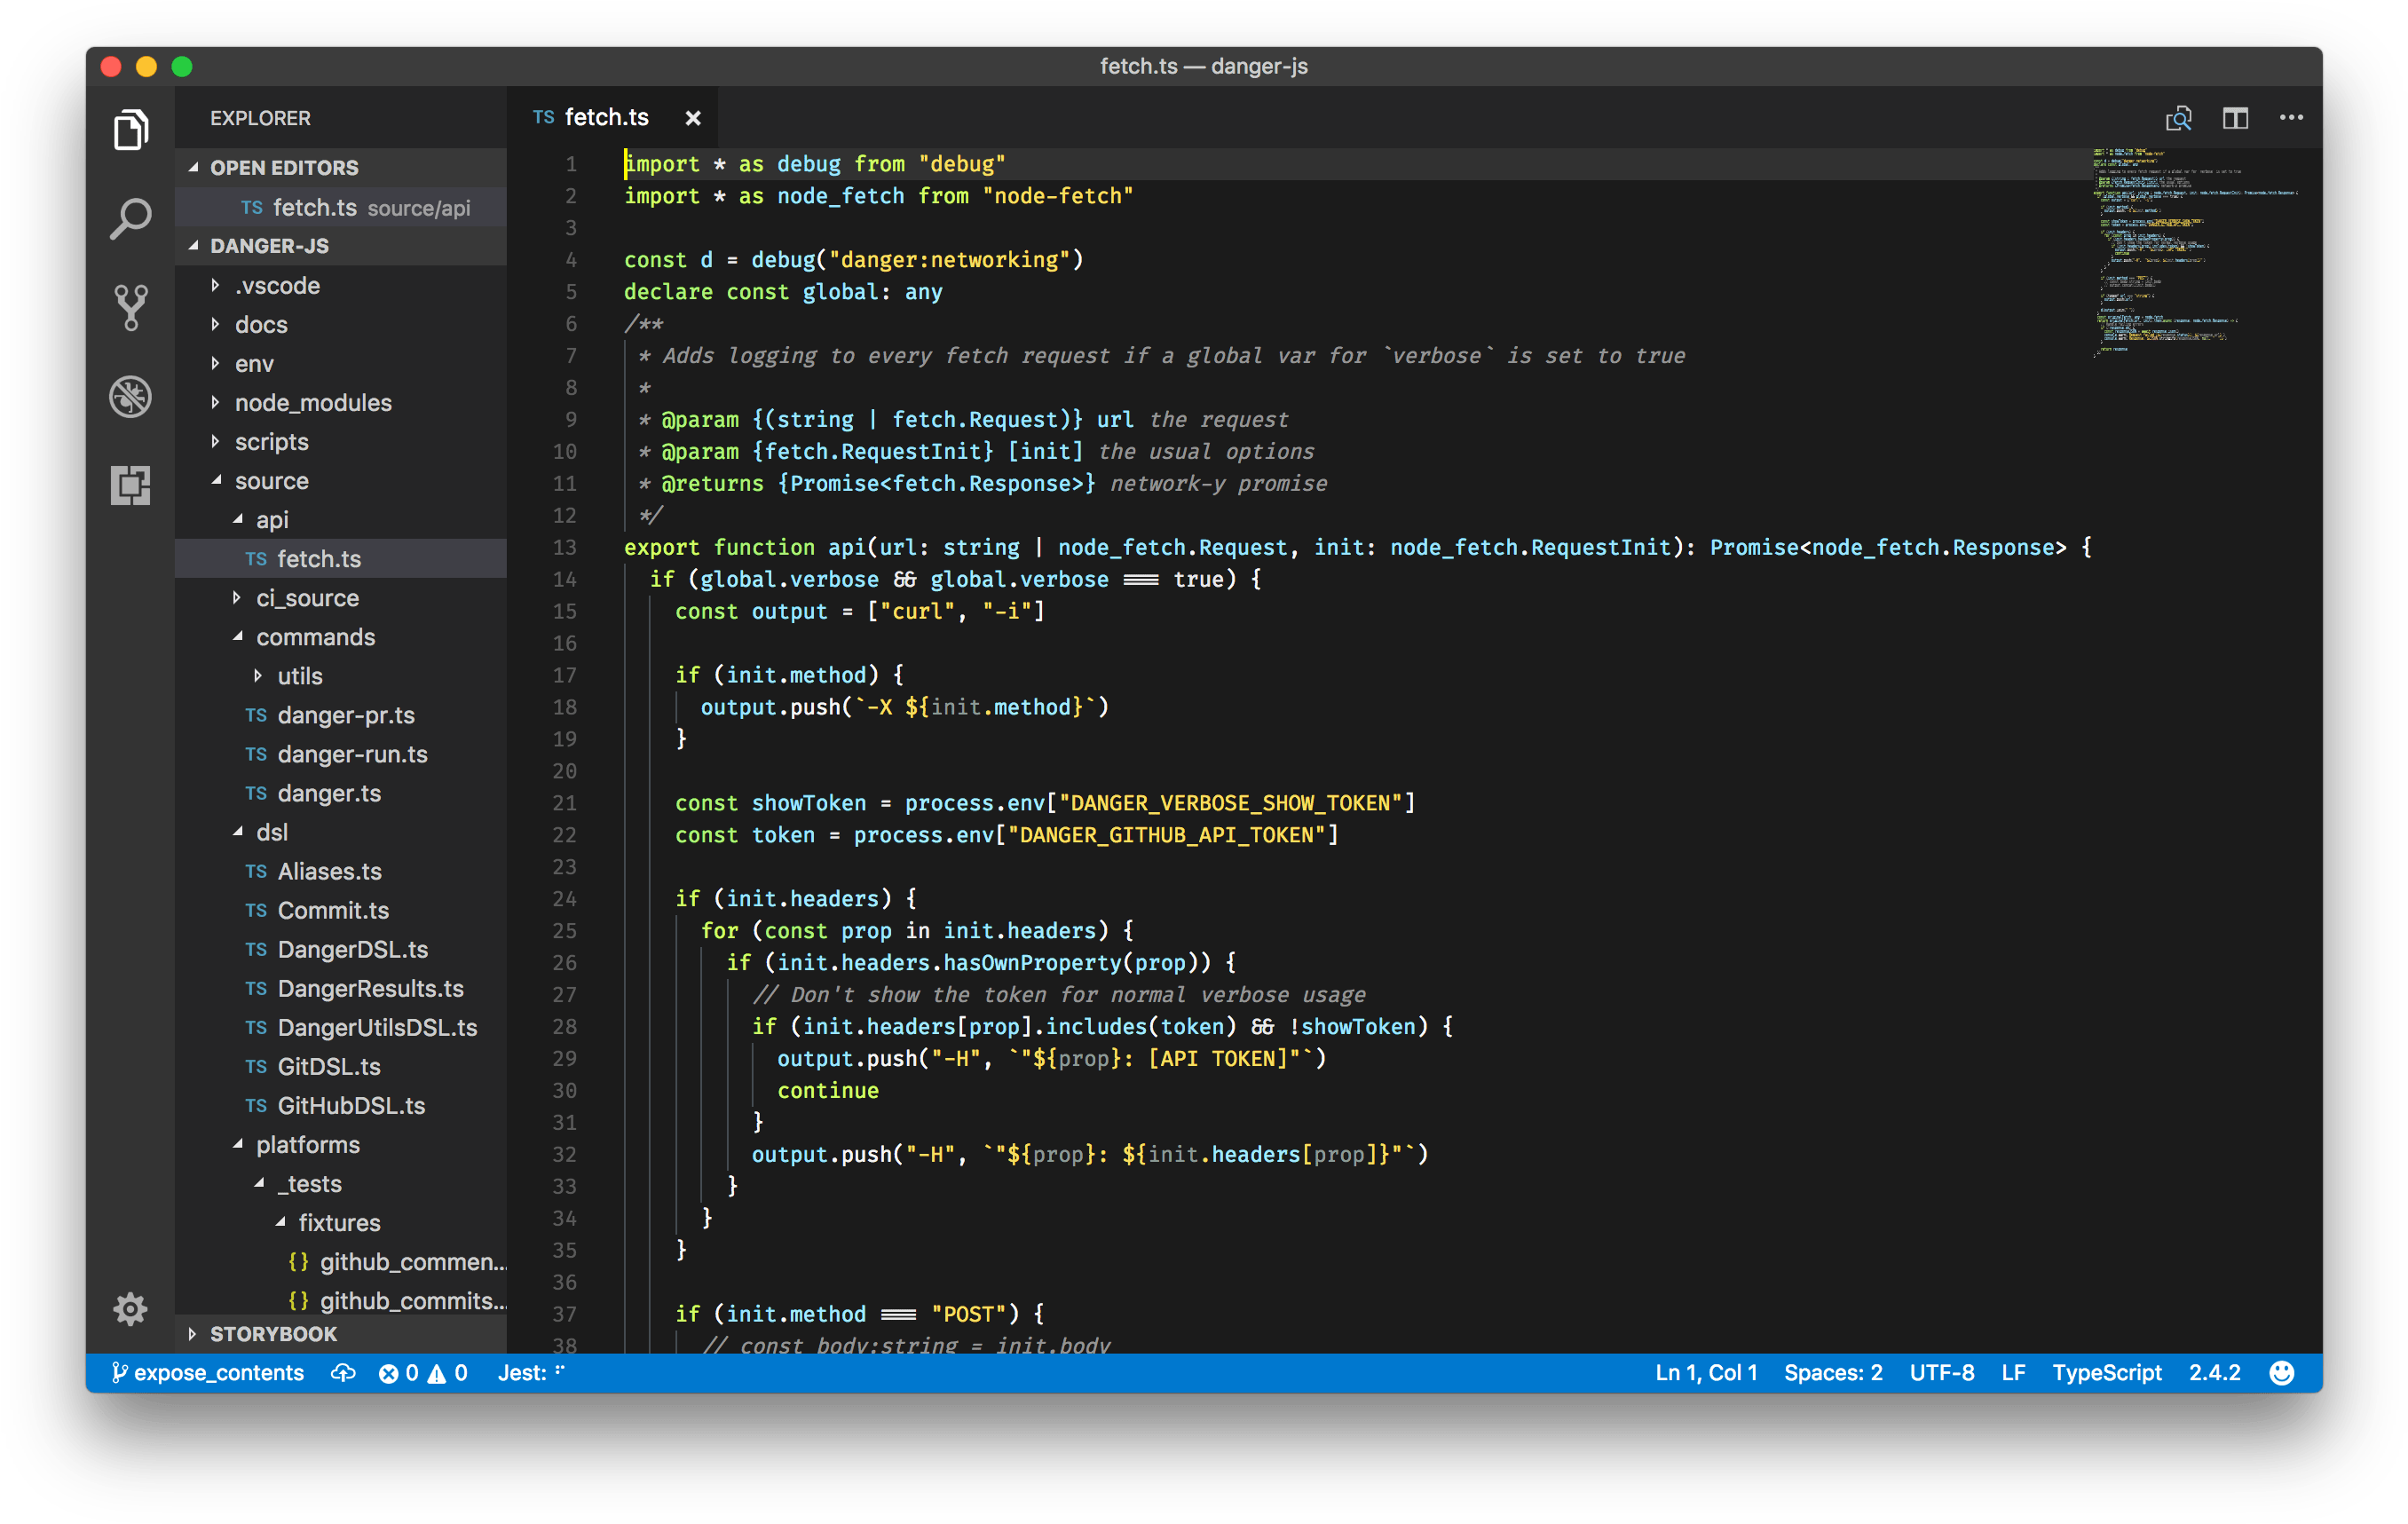Viewport: 2408px width, 1524px height.
Task: Click the publish changes cloud icon
Action: (x=343, y=1372)
